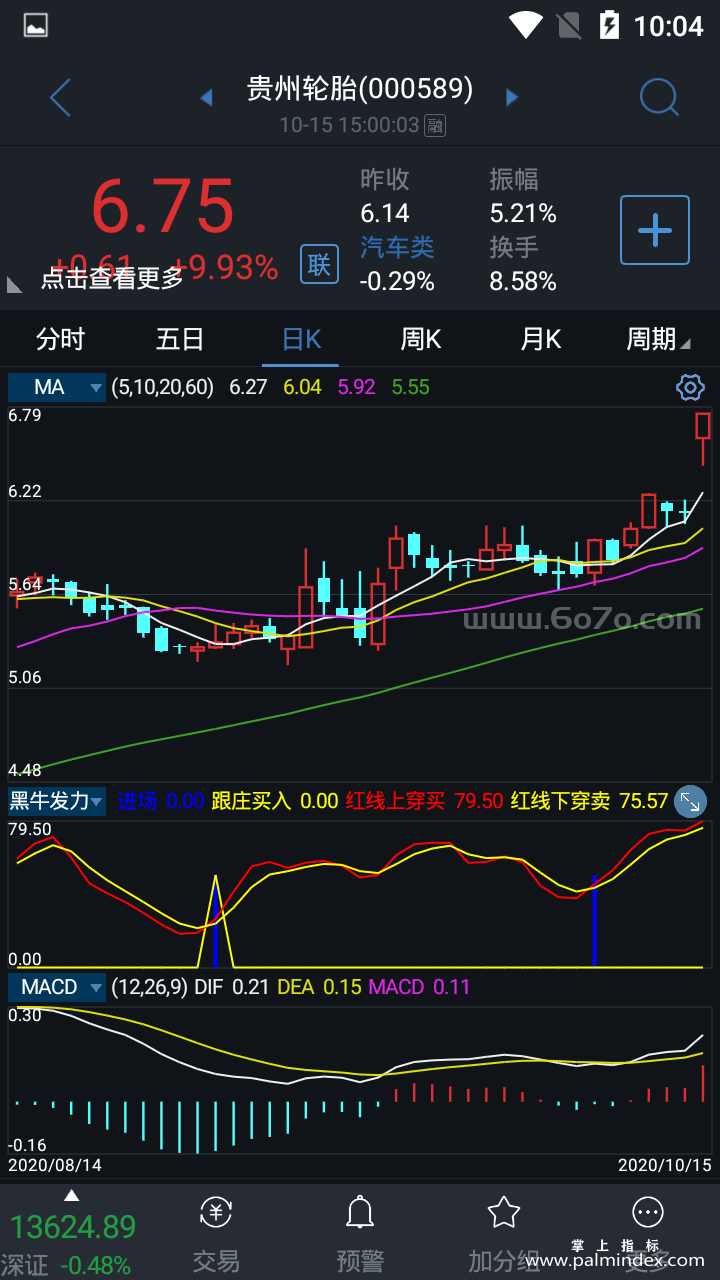Tap the timestamp 10-15 15:00:03
The width and height of the screenshot is (720, 1280).
(x=349, y=125)
